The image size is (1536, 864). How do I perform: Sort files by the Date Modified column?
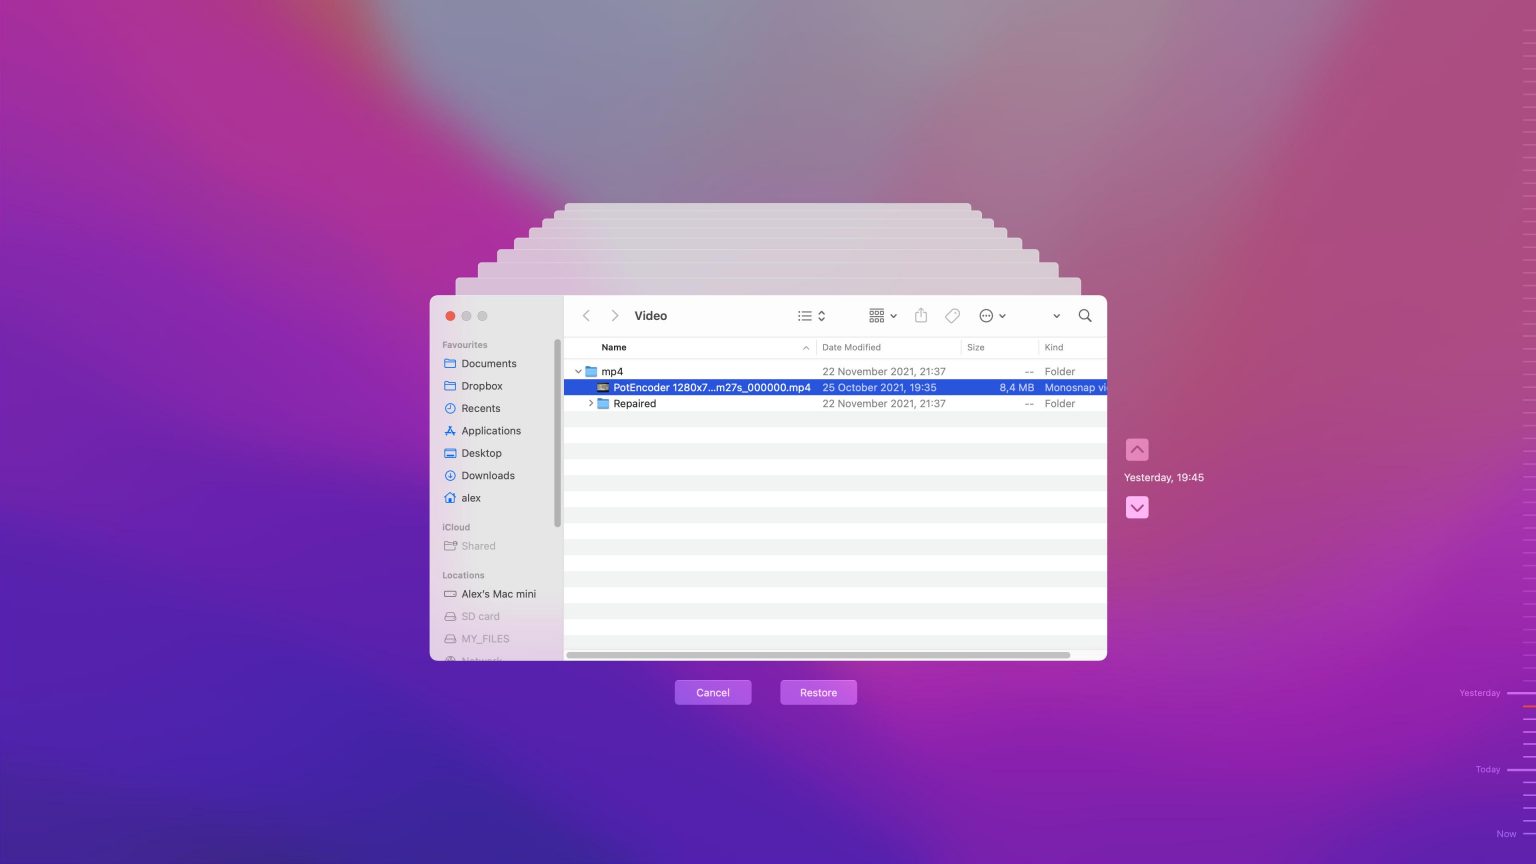(851, 347)
